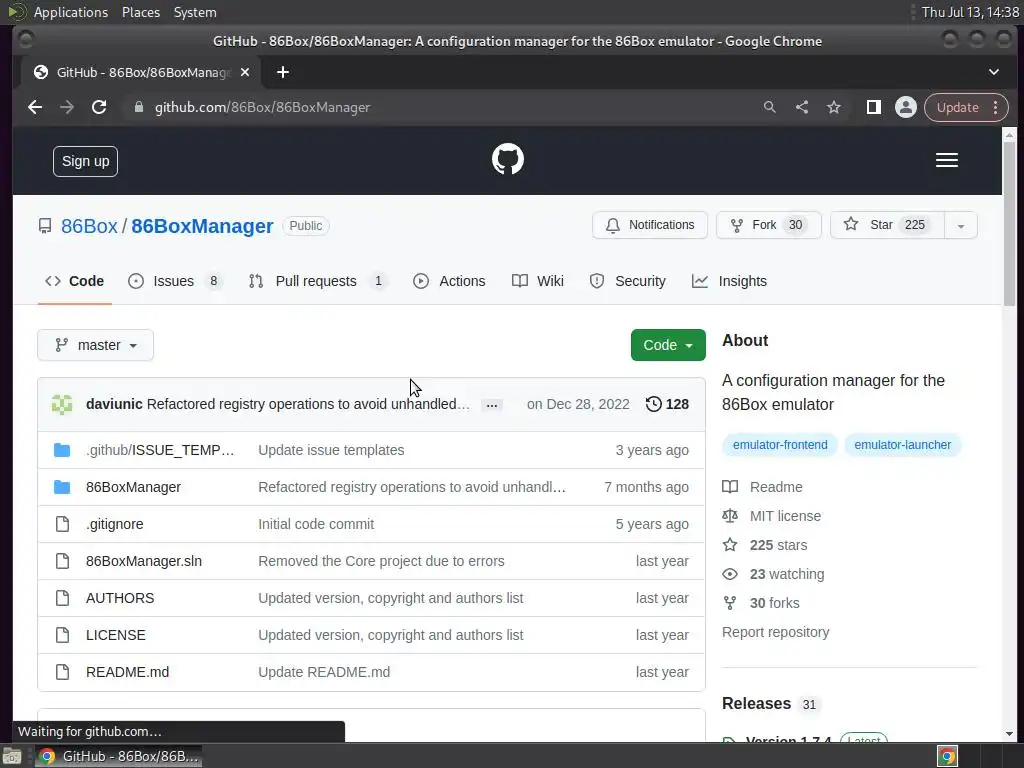Click daviunic's avatar image
This screenshot has height=768, width=1024.
pyautogui.click(x=62, y=404)
